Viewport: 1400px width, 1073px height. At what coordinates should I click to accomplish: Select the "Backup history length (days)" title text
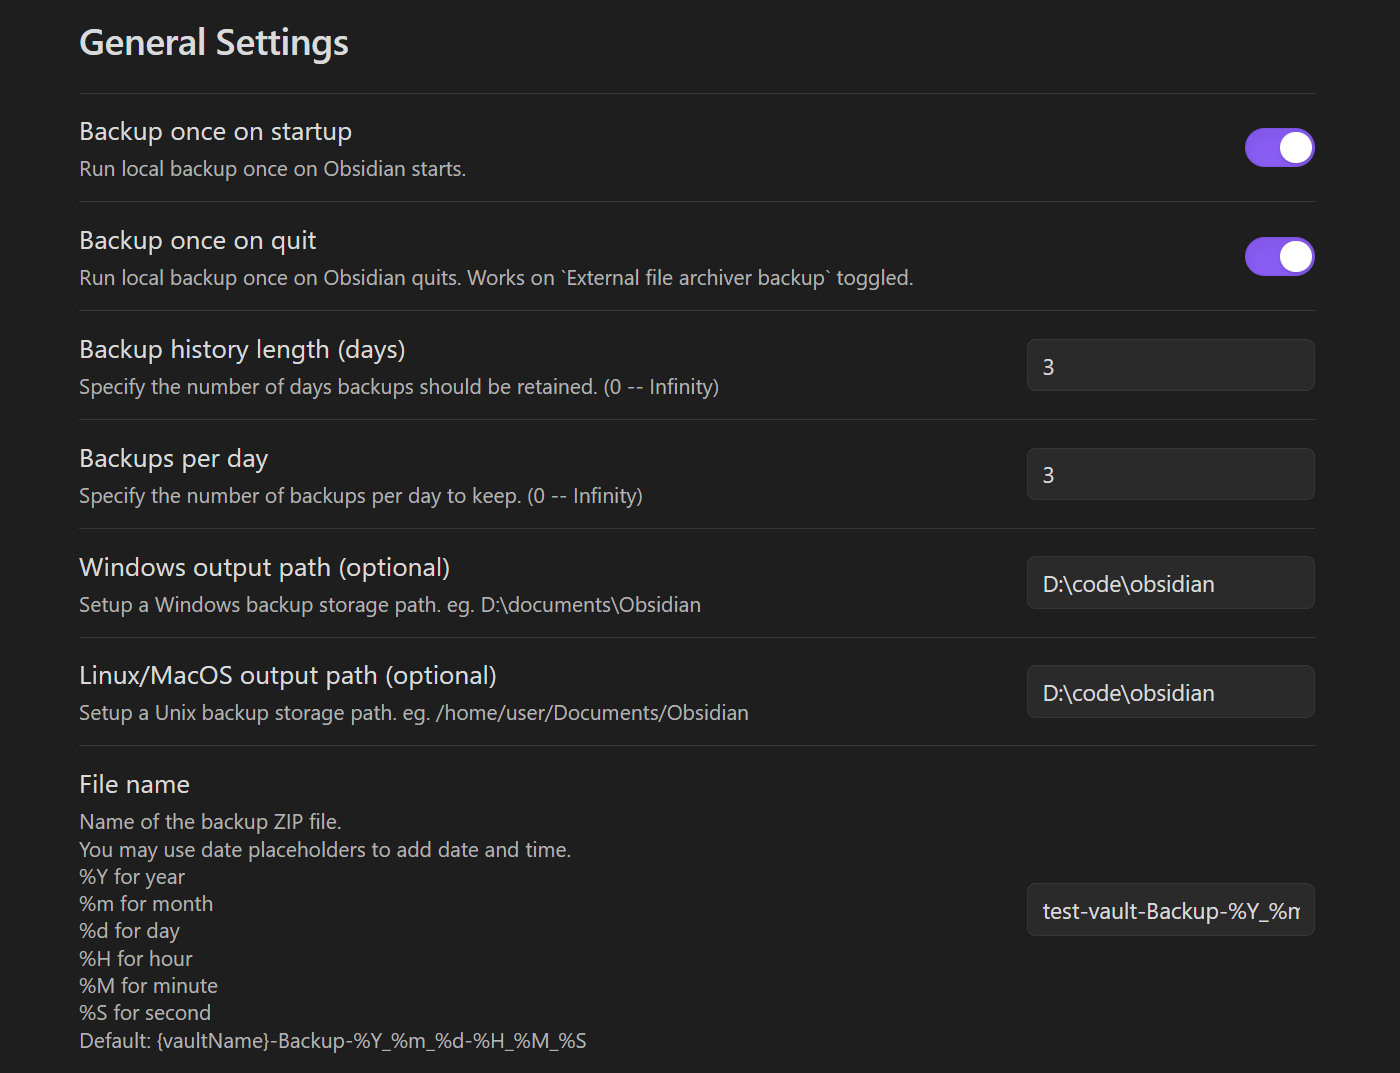(x=242, y=350)
